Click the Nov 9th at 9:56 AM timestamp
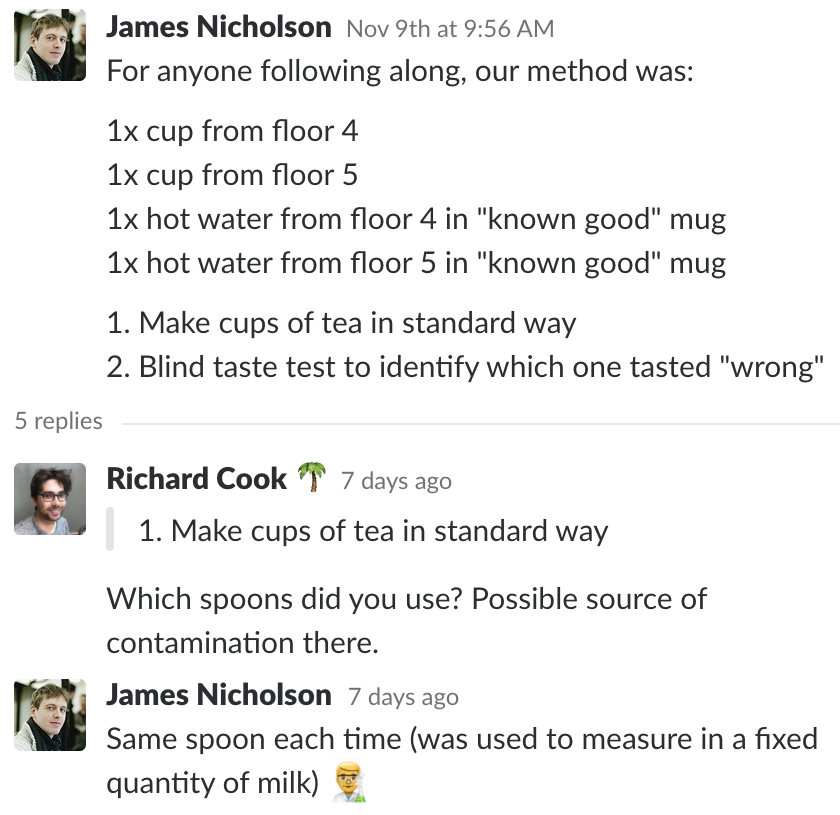 450,29
